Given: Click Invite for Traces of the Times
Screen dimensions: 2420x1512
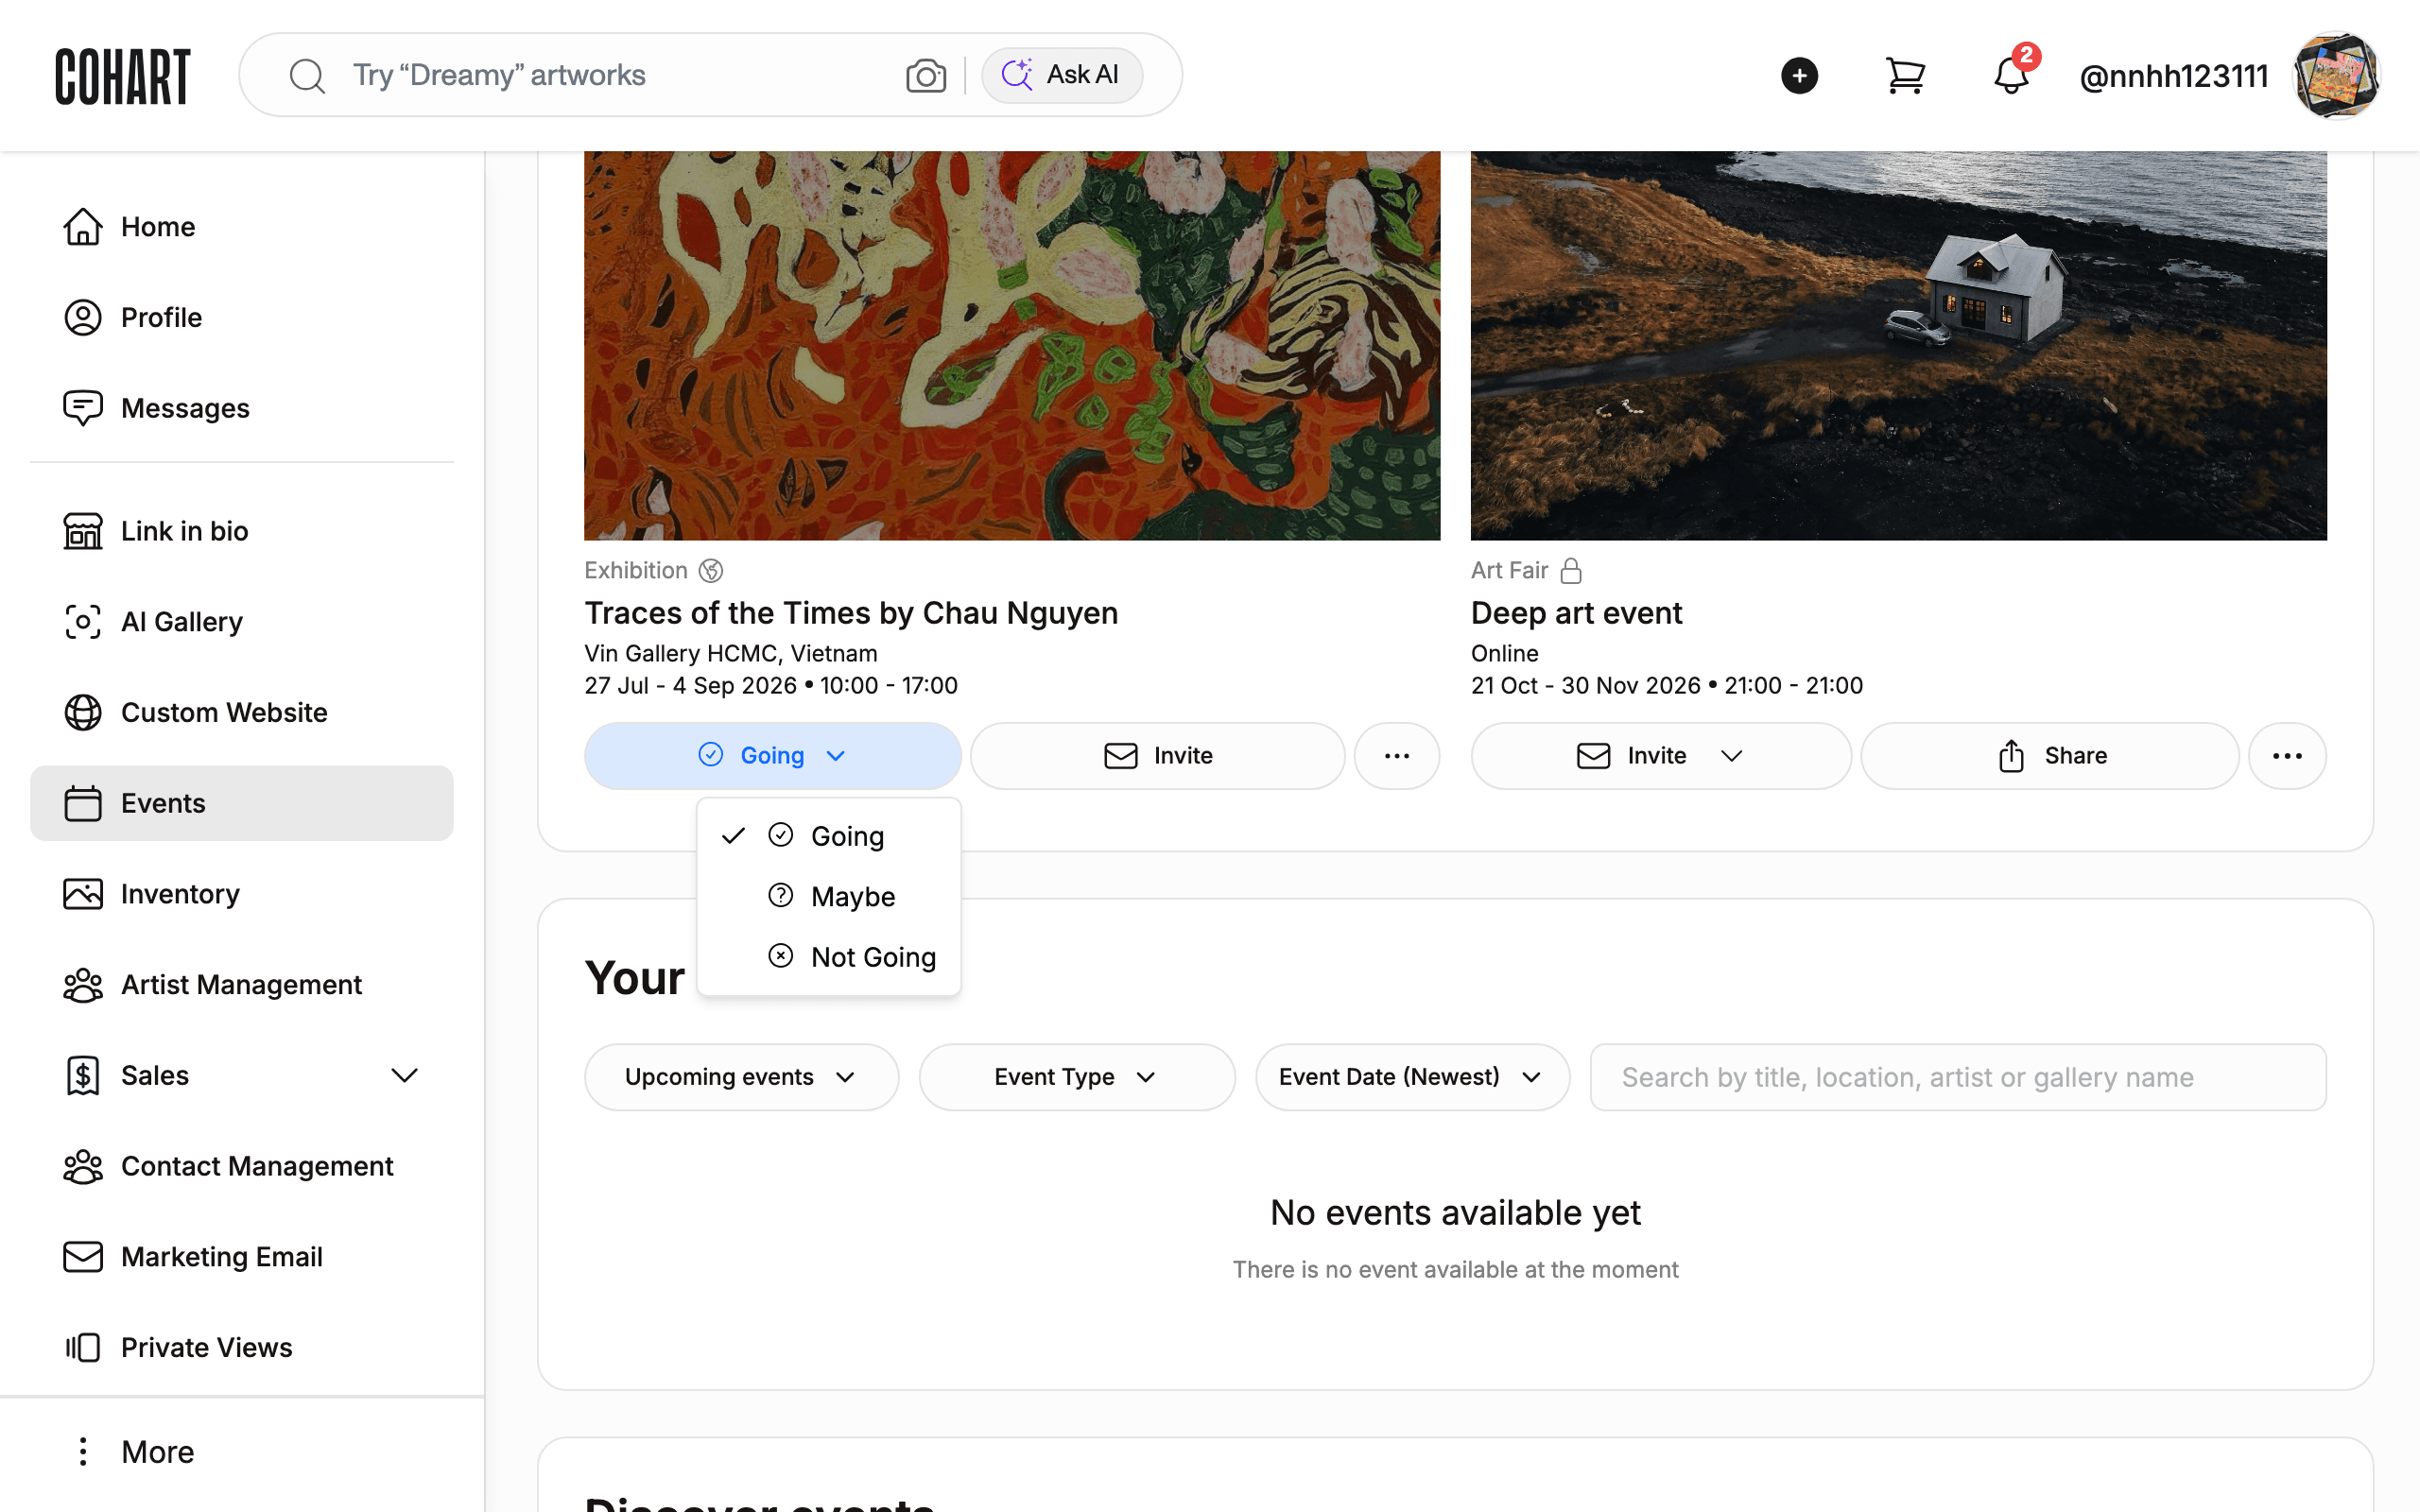Looking at the screenshot, I should click(x=1157, y=756).
